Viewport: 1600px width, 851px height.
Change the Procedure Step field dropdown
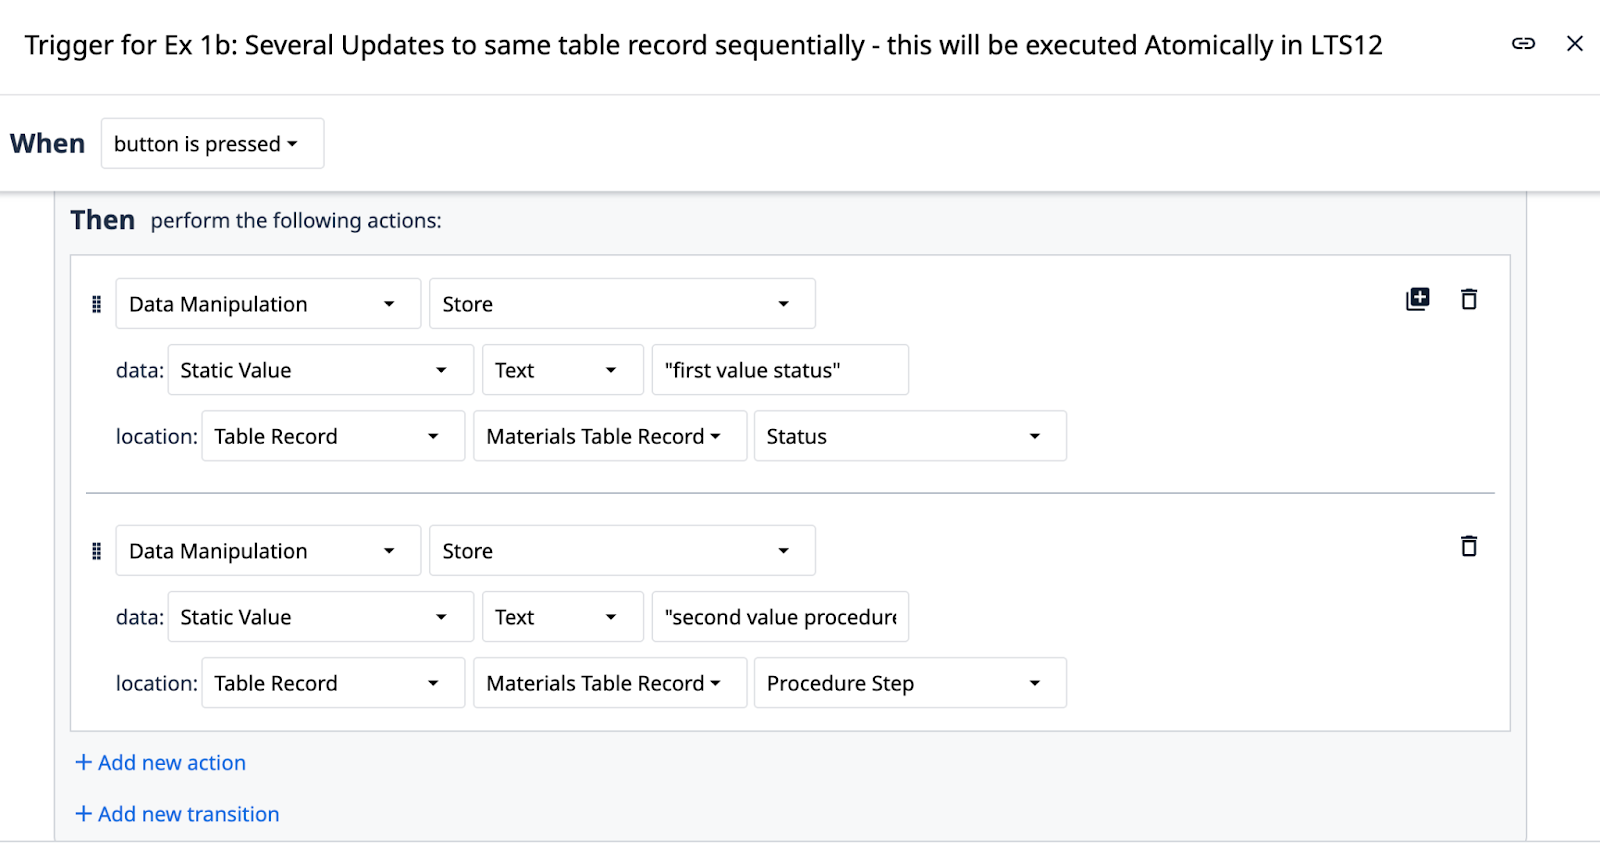[x=910, y=683]
